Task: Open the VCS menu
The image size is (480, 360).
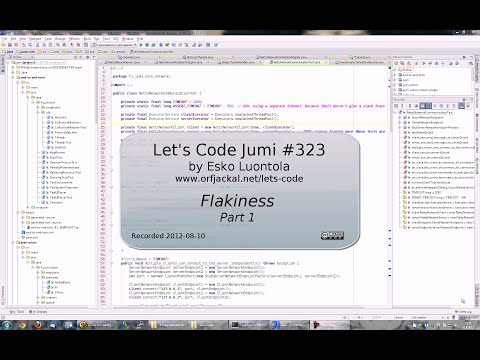Action: 116,39
